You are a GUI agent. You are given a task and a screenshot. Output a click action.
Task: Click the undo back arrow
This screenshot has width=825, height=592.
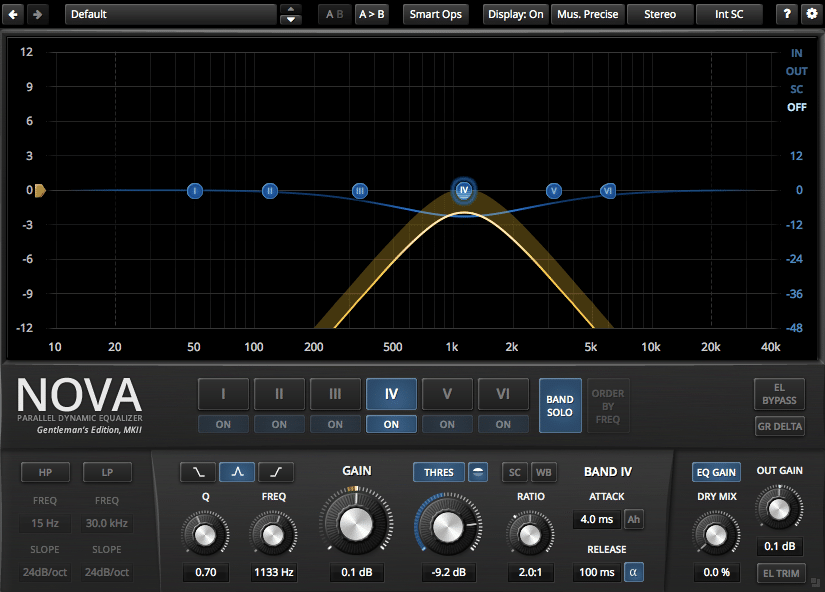[13, 14]
